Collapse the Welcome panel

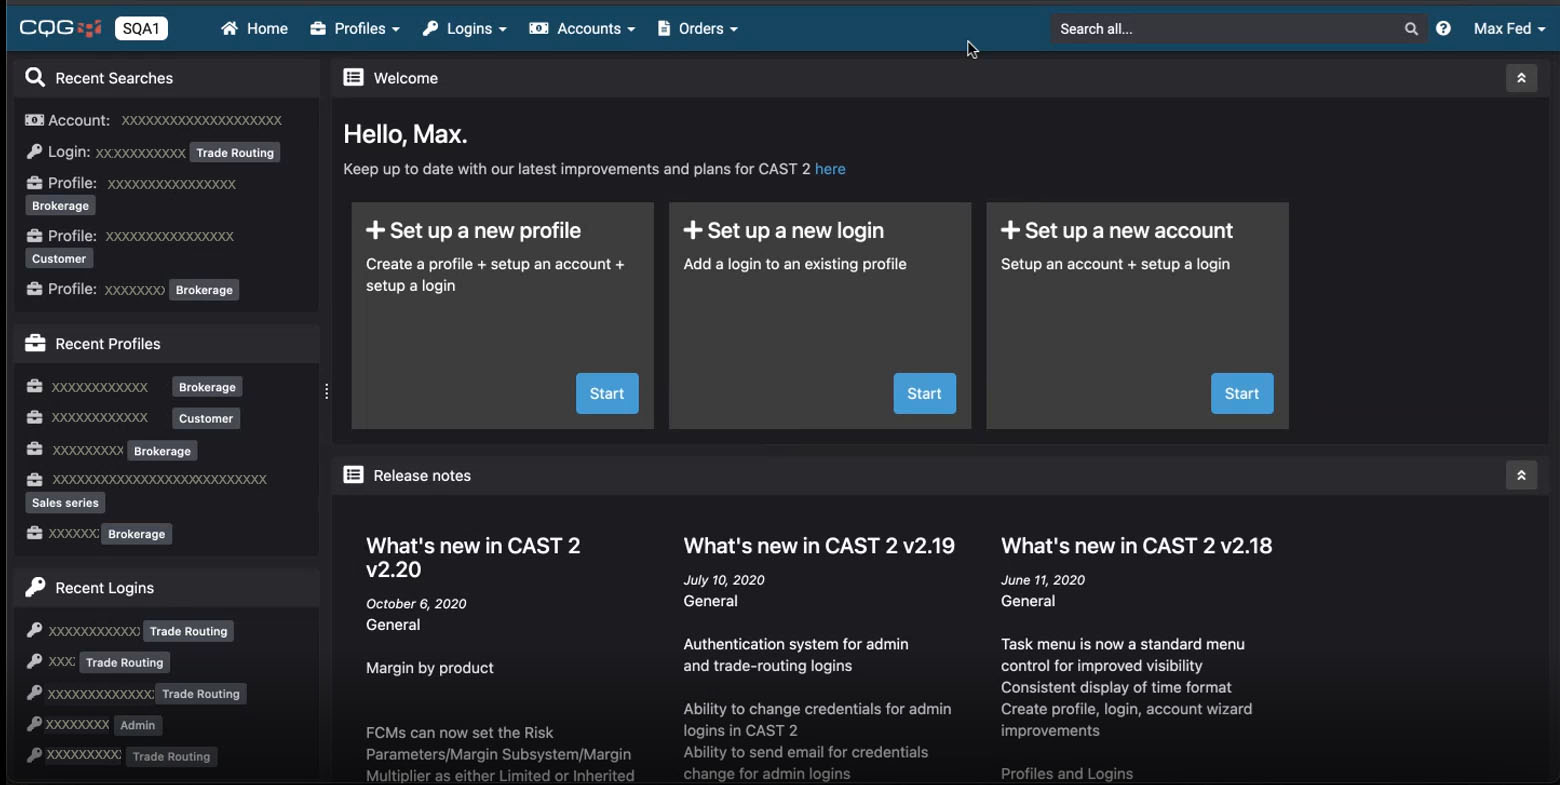(1521, 78)
